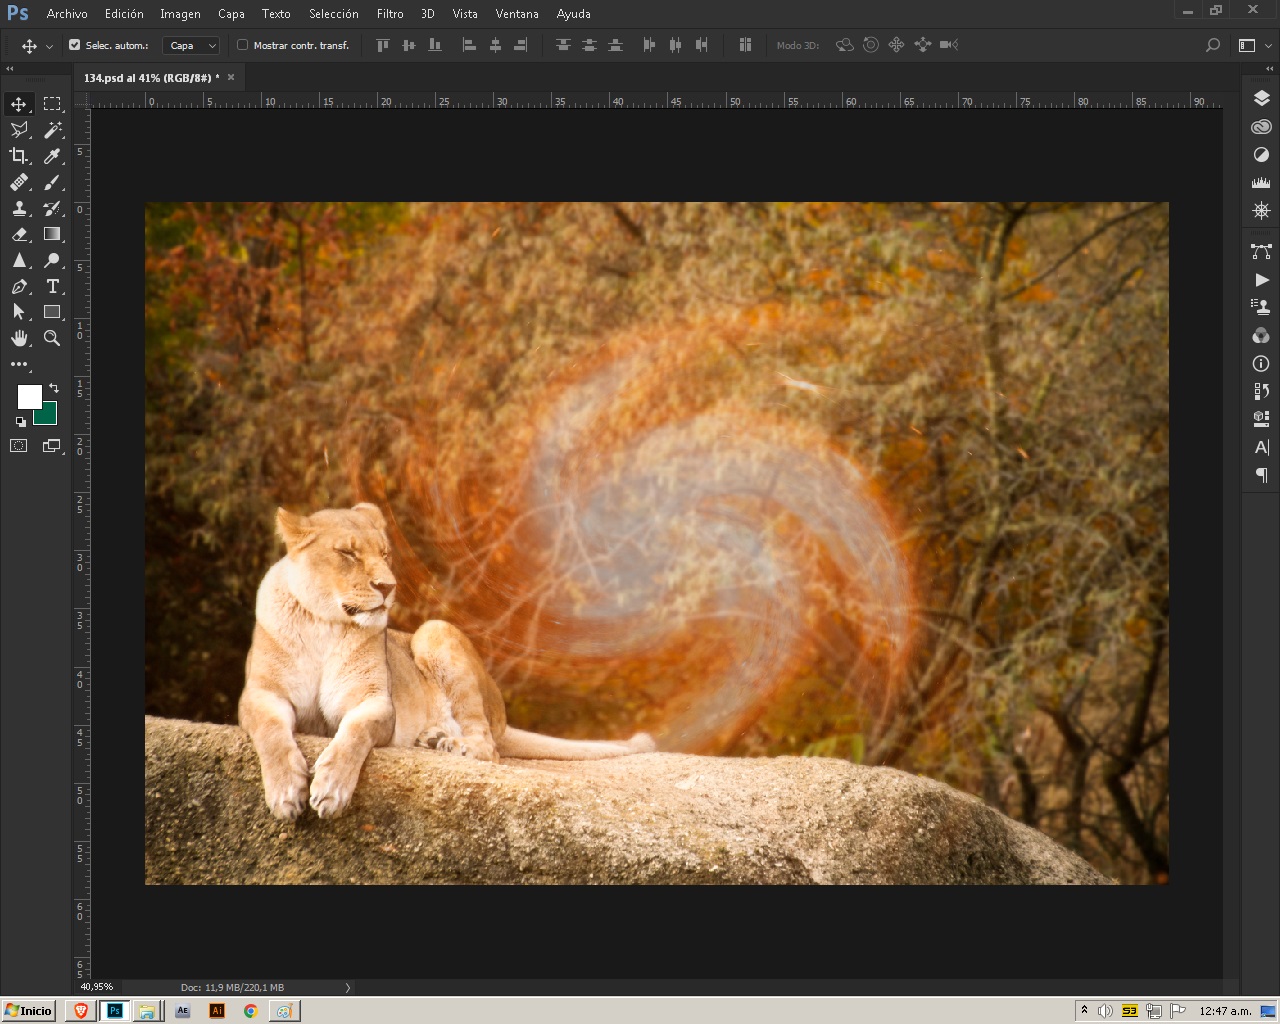
Task: Open the Layers panel icon
Action: pyautogui.click(x=1261, y=98)
